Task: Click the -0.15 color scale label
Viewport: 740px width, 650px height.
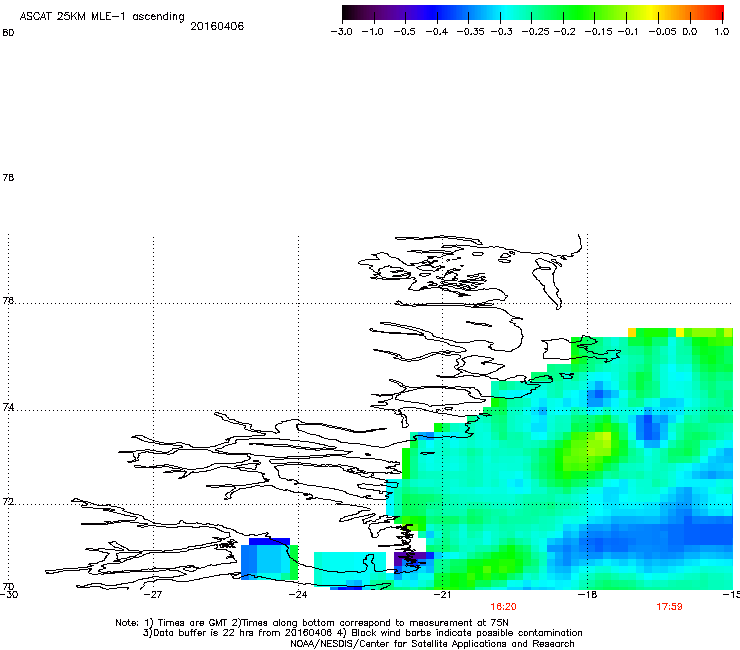Action: pos(598,32)
